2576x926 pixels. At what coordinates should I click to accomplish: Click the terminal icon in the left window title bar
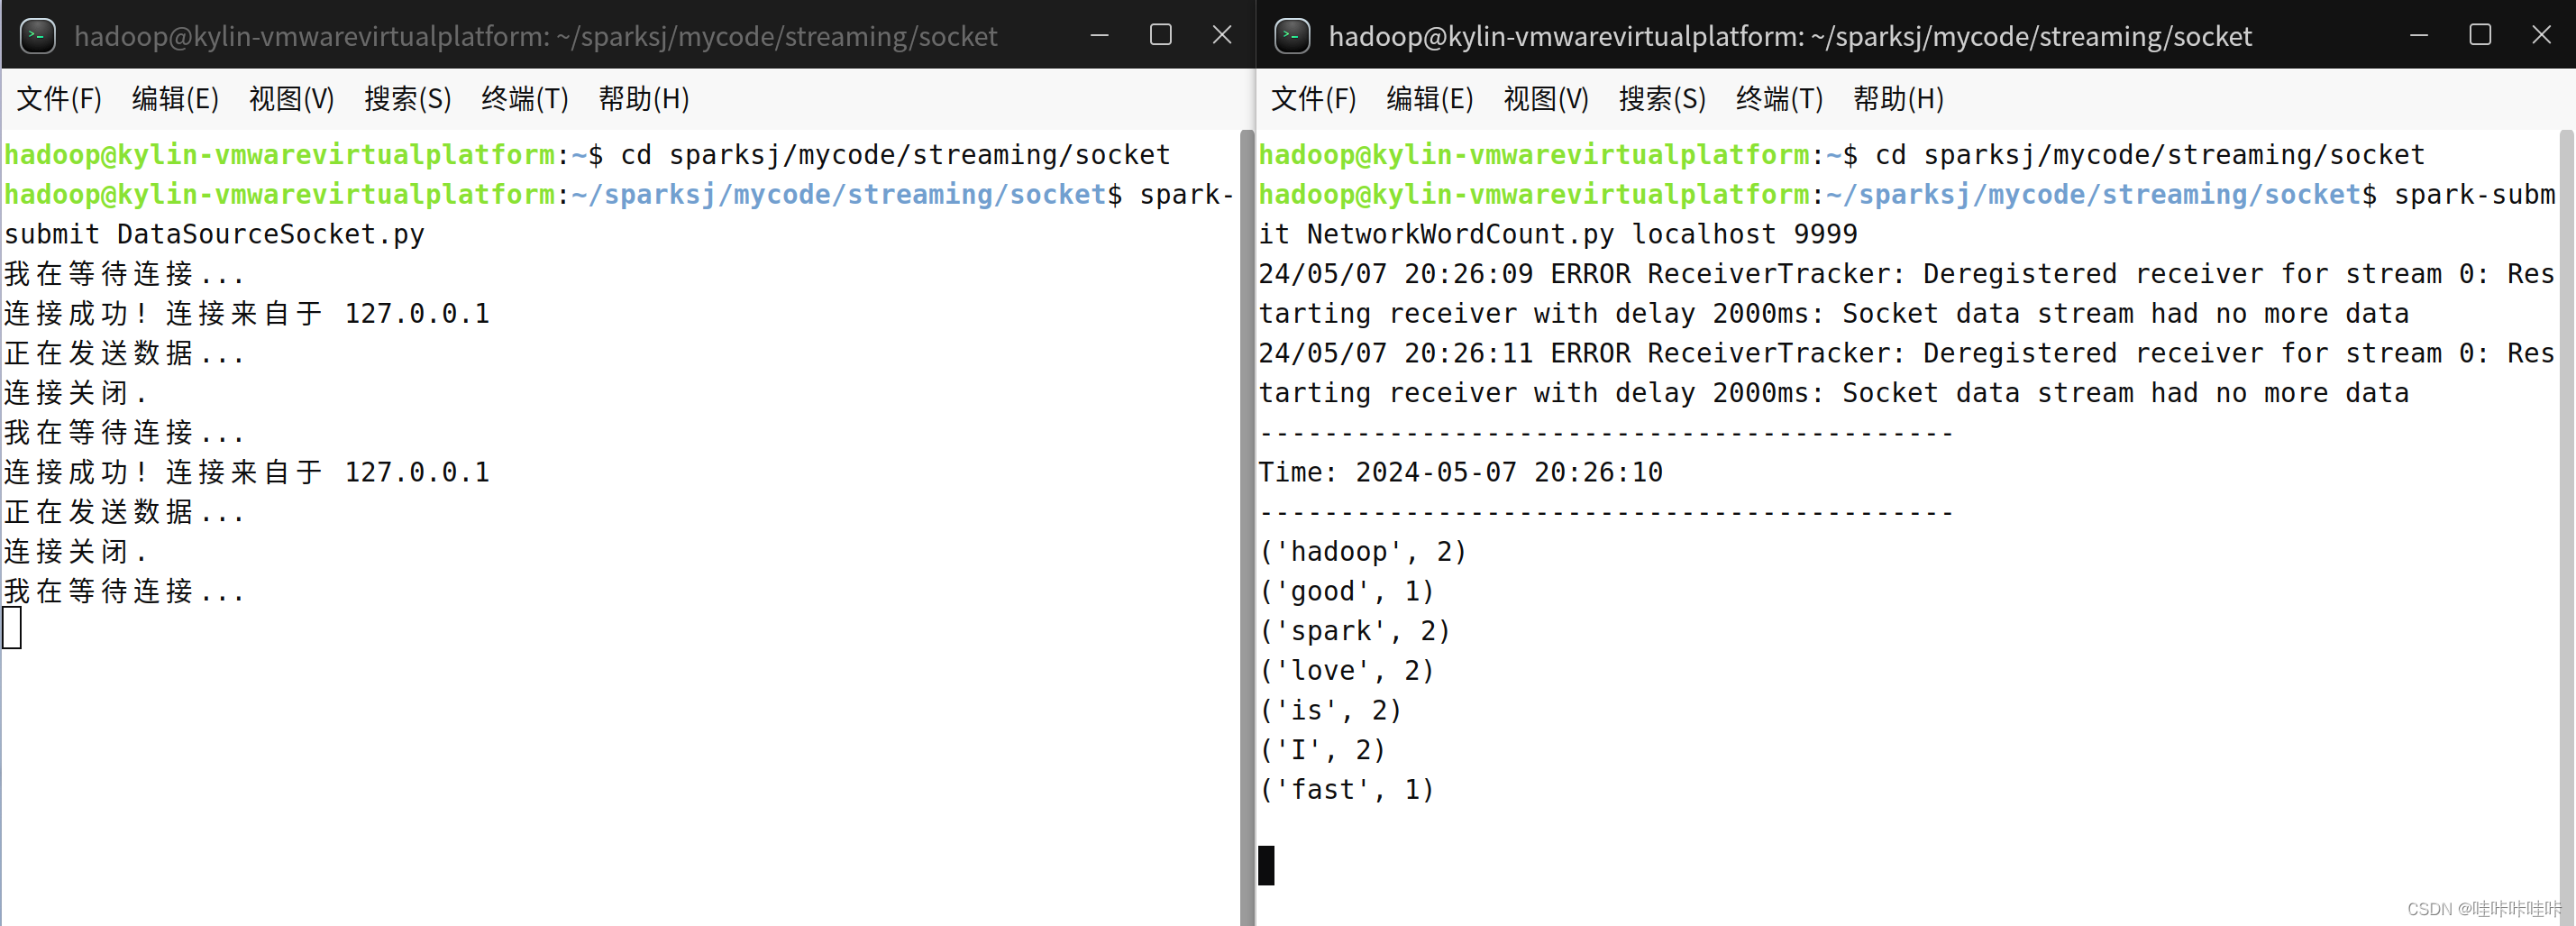pyautogui.click(x=37, y=35)
